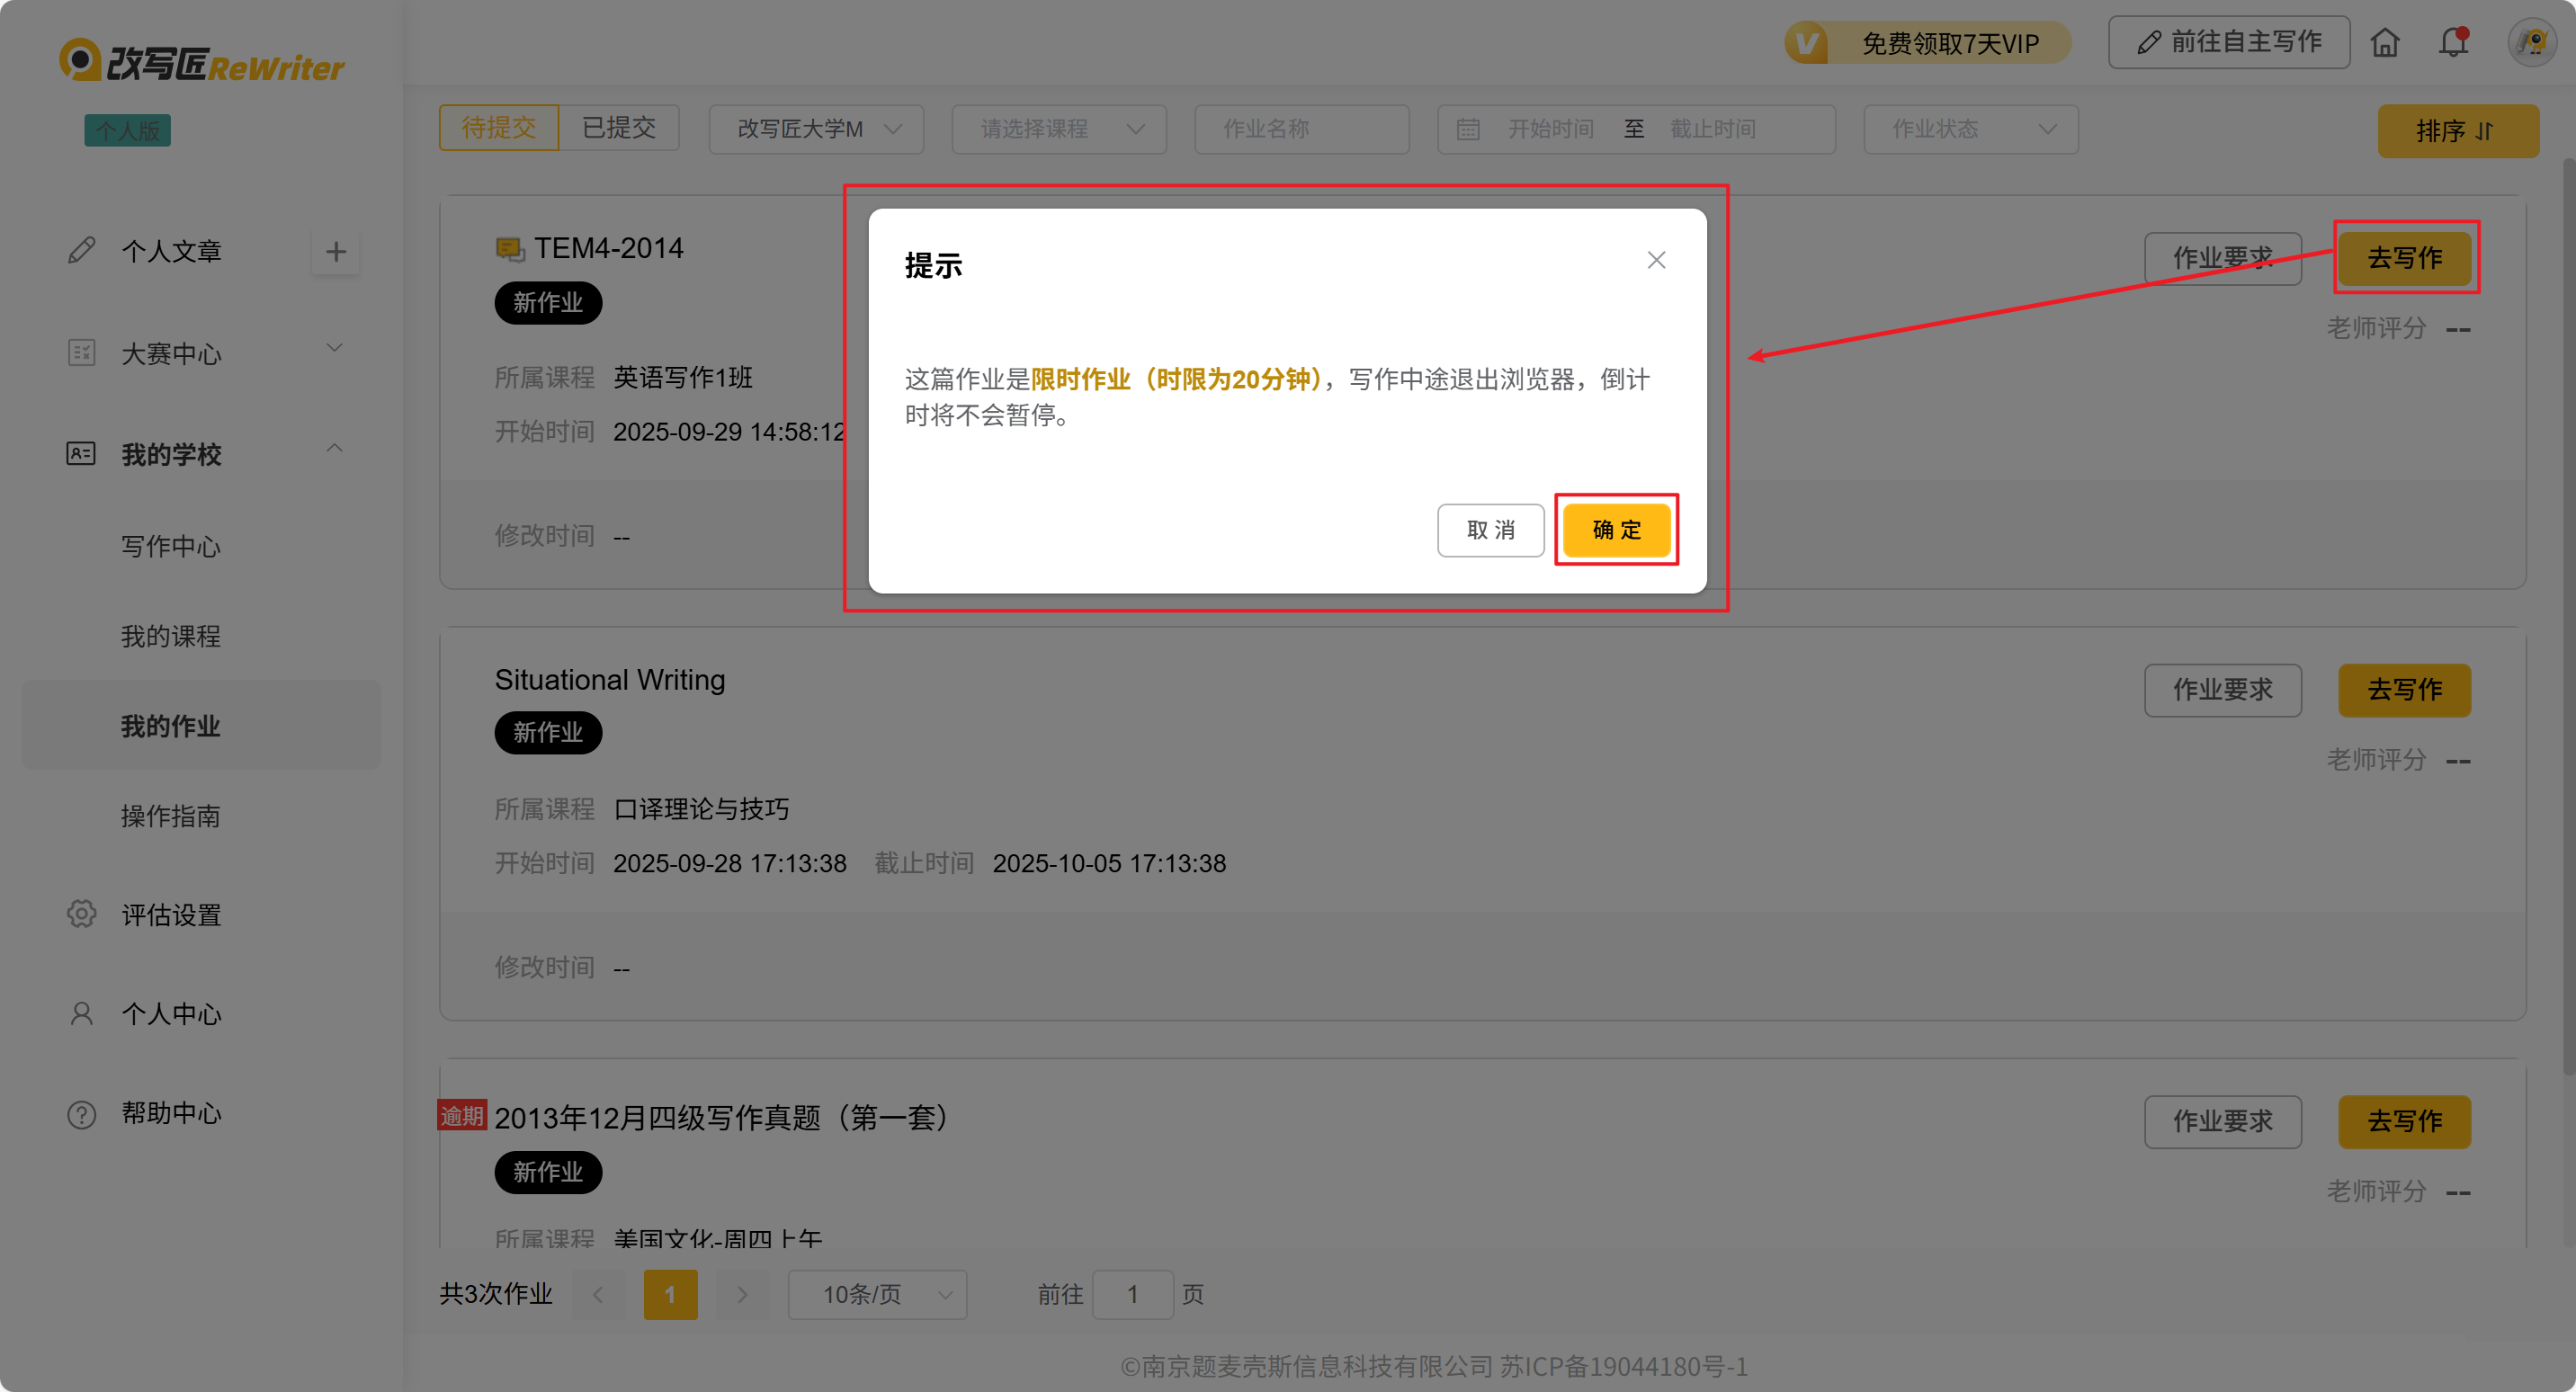Close the 提示 dialog with X
Screen dimensions: 2576x1392
(1656, 260)
